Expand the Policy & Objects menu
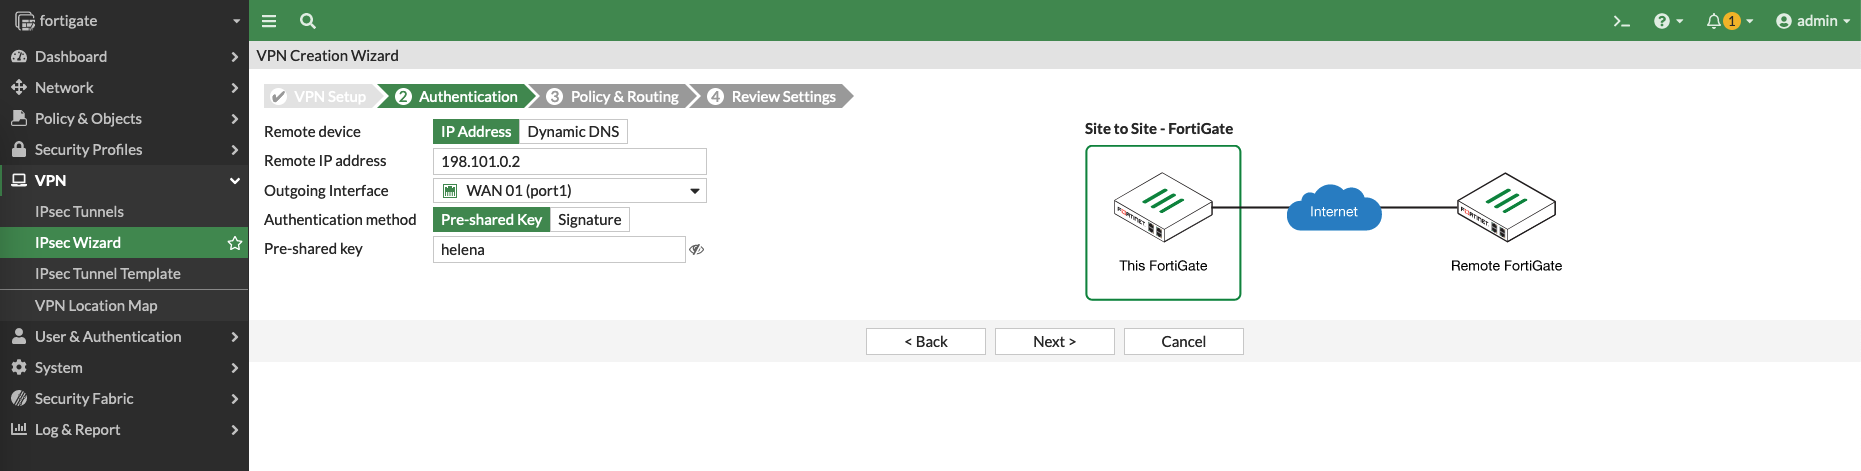The height and width of the screenshot is (471, 1861). (124, 119)
